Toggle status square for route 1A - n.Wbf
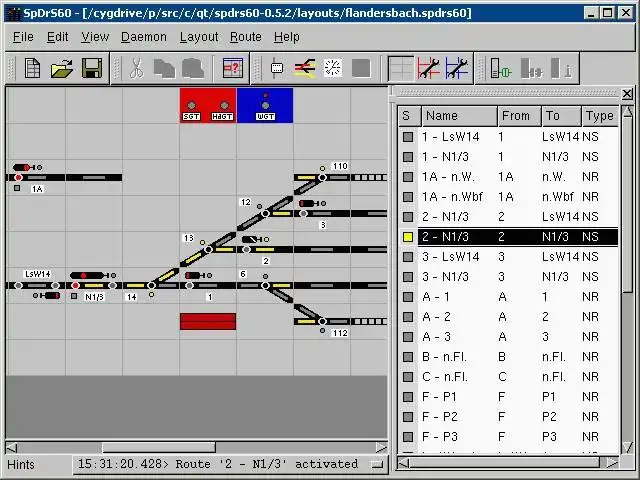Viewport: 640px width, 480px height. click(x=408, y=197)
